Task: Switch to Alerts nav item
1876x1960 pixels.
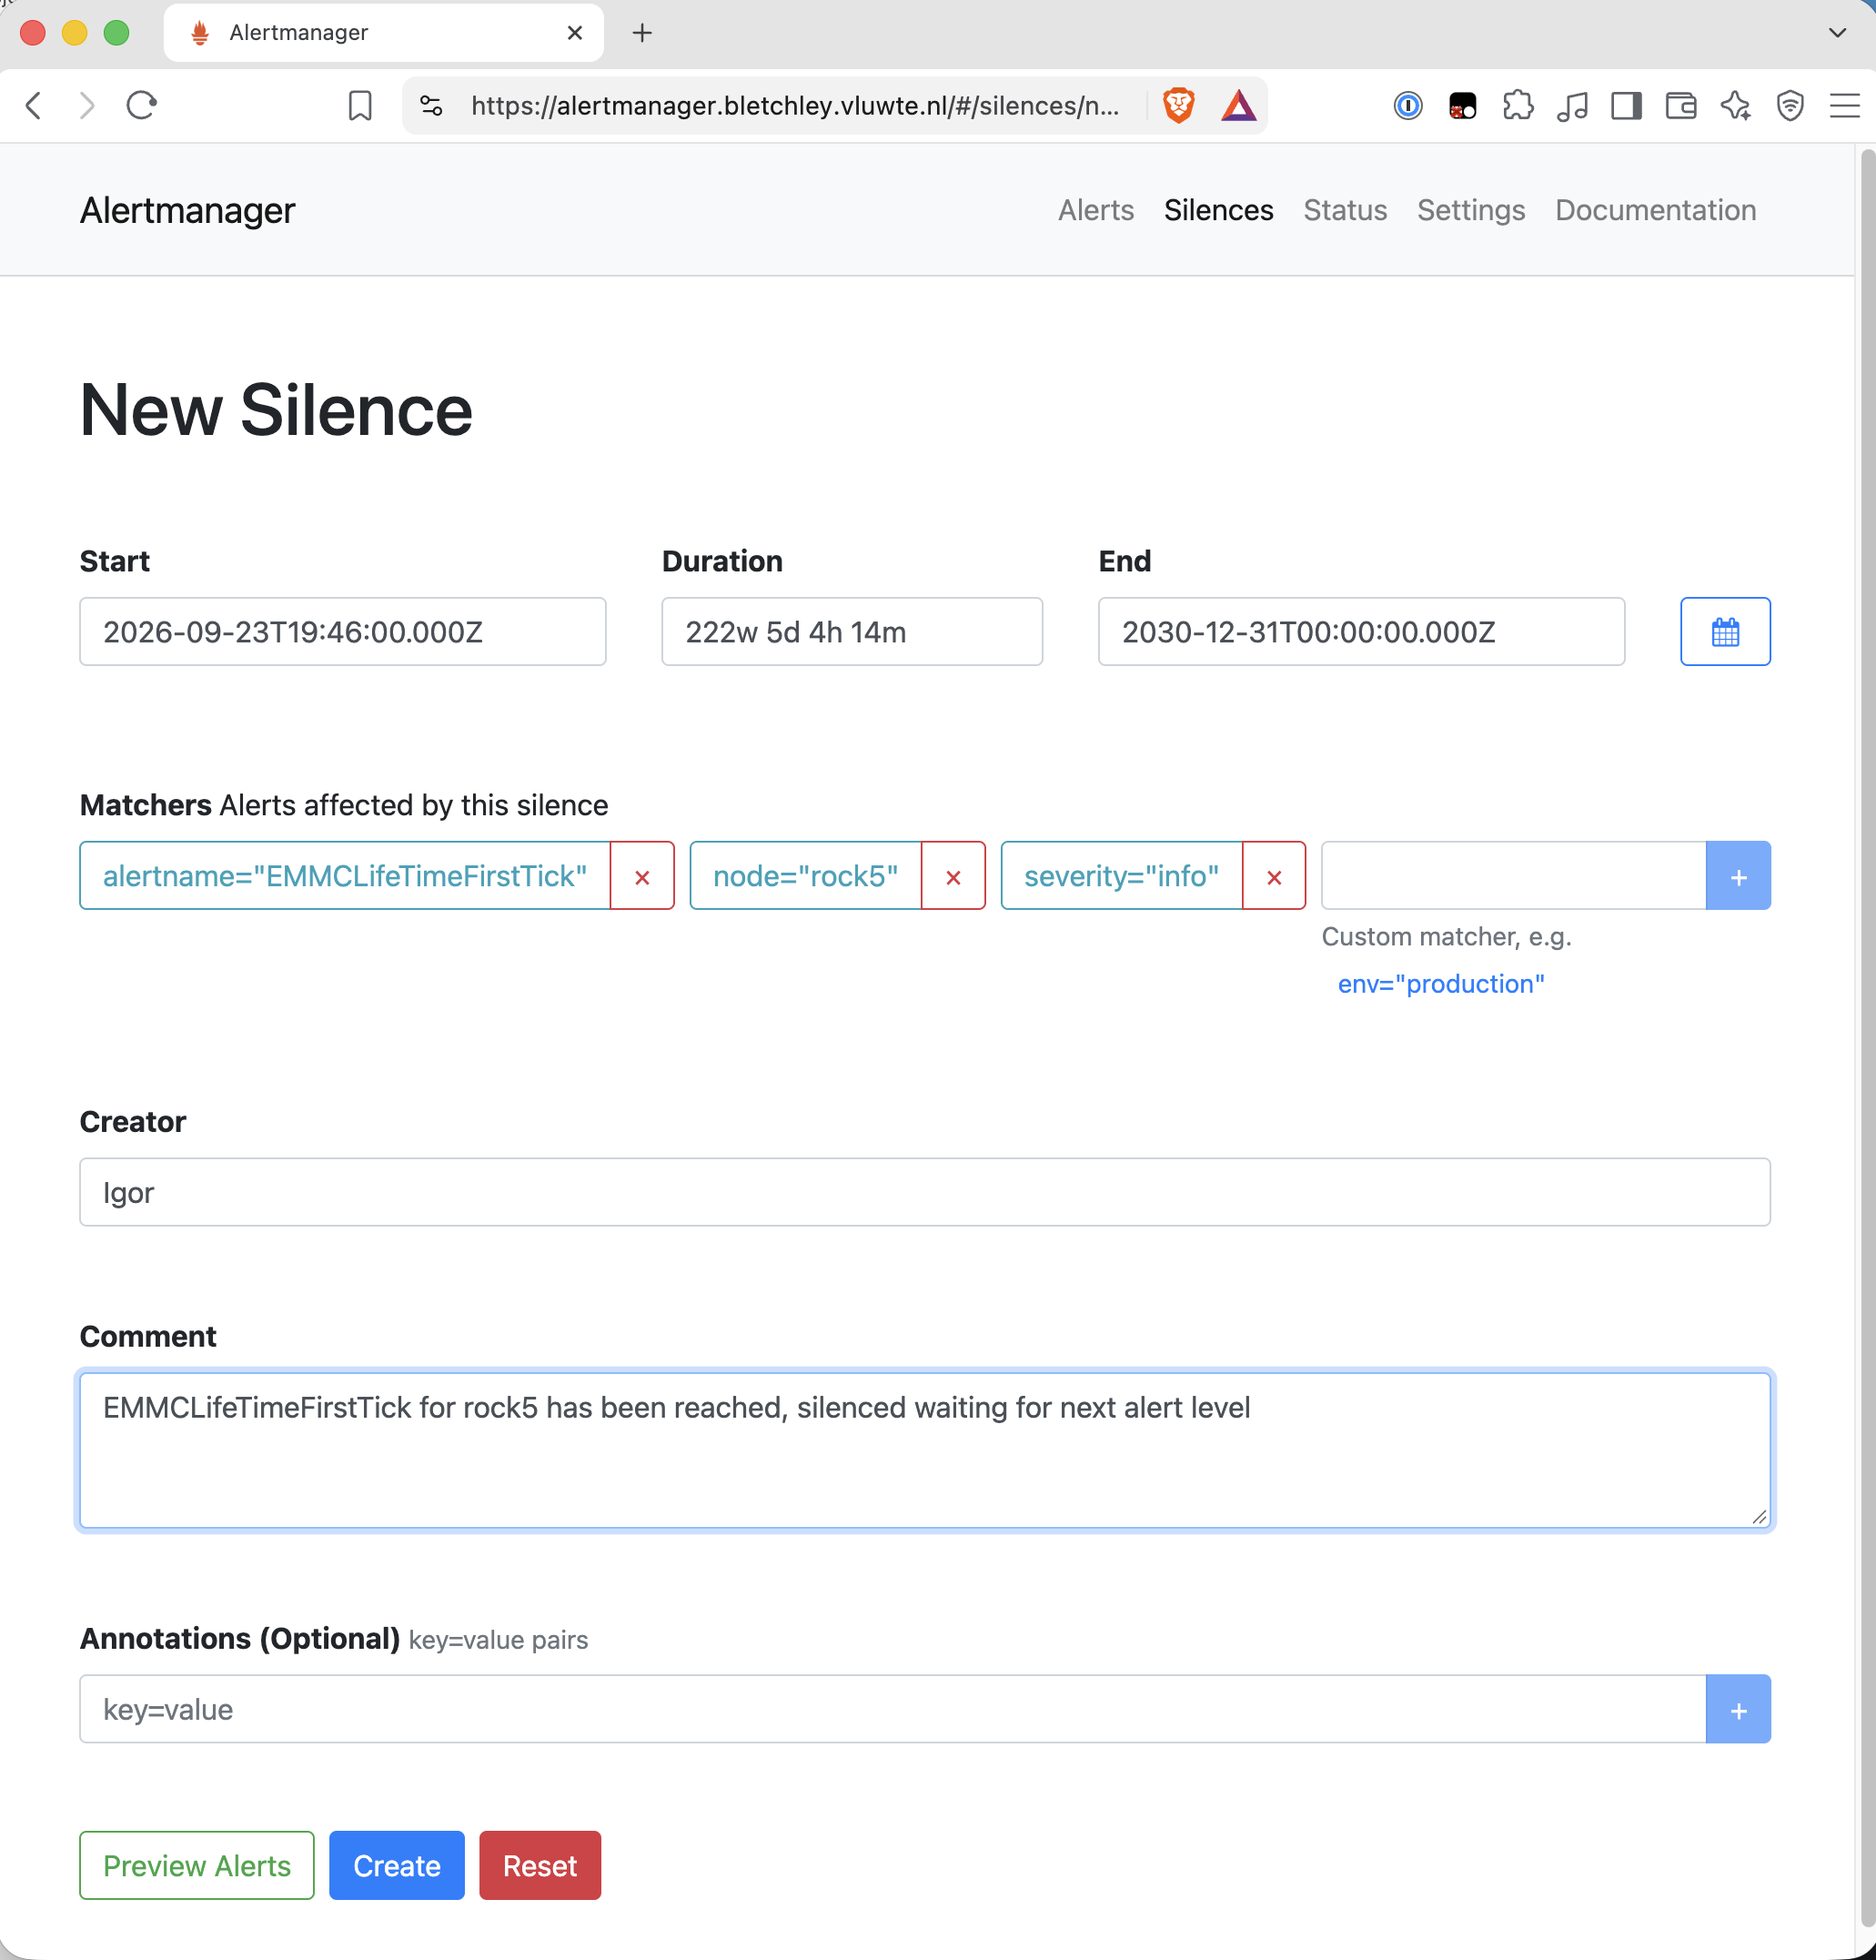Action: (1096, 210)
